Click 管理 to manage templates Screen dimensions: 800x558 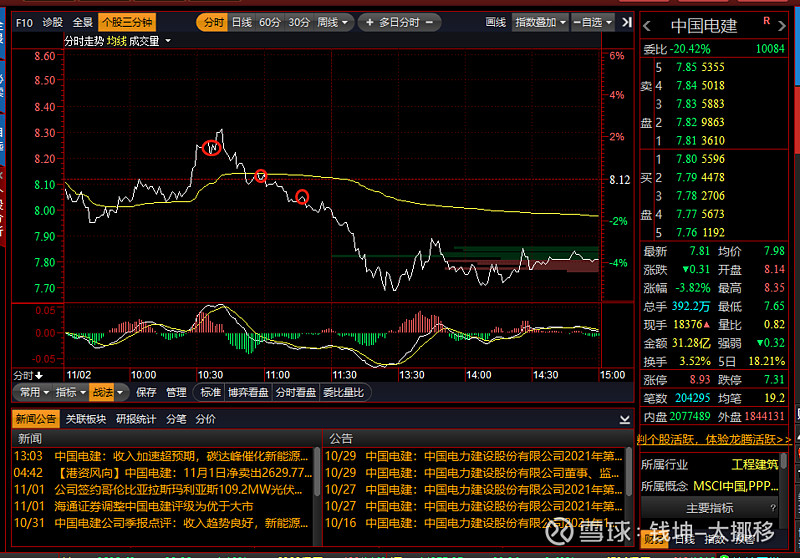pos(176,392)
